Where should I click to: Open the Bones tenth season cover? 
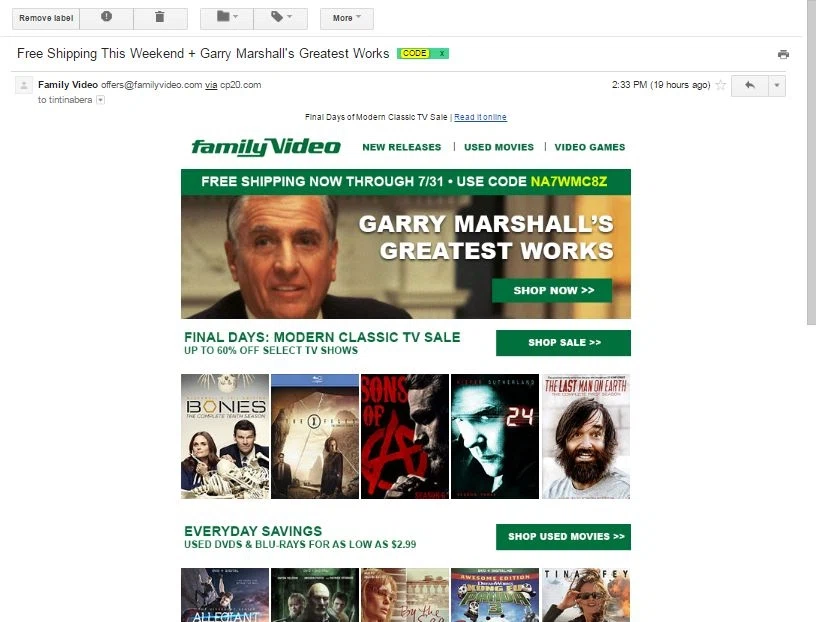225,436
